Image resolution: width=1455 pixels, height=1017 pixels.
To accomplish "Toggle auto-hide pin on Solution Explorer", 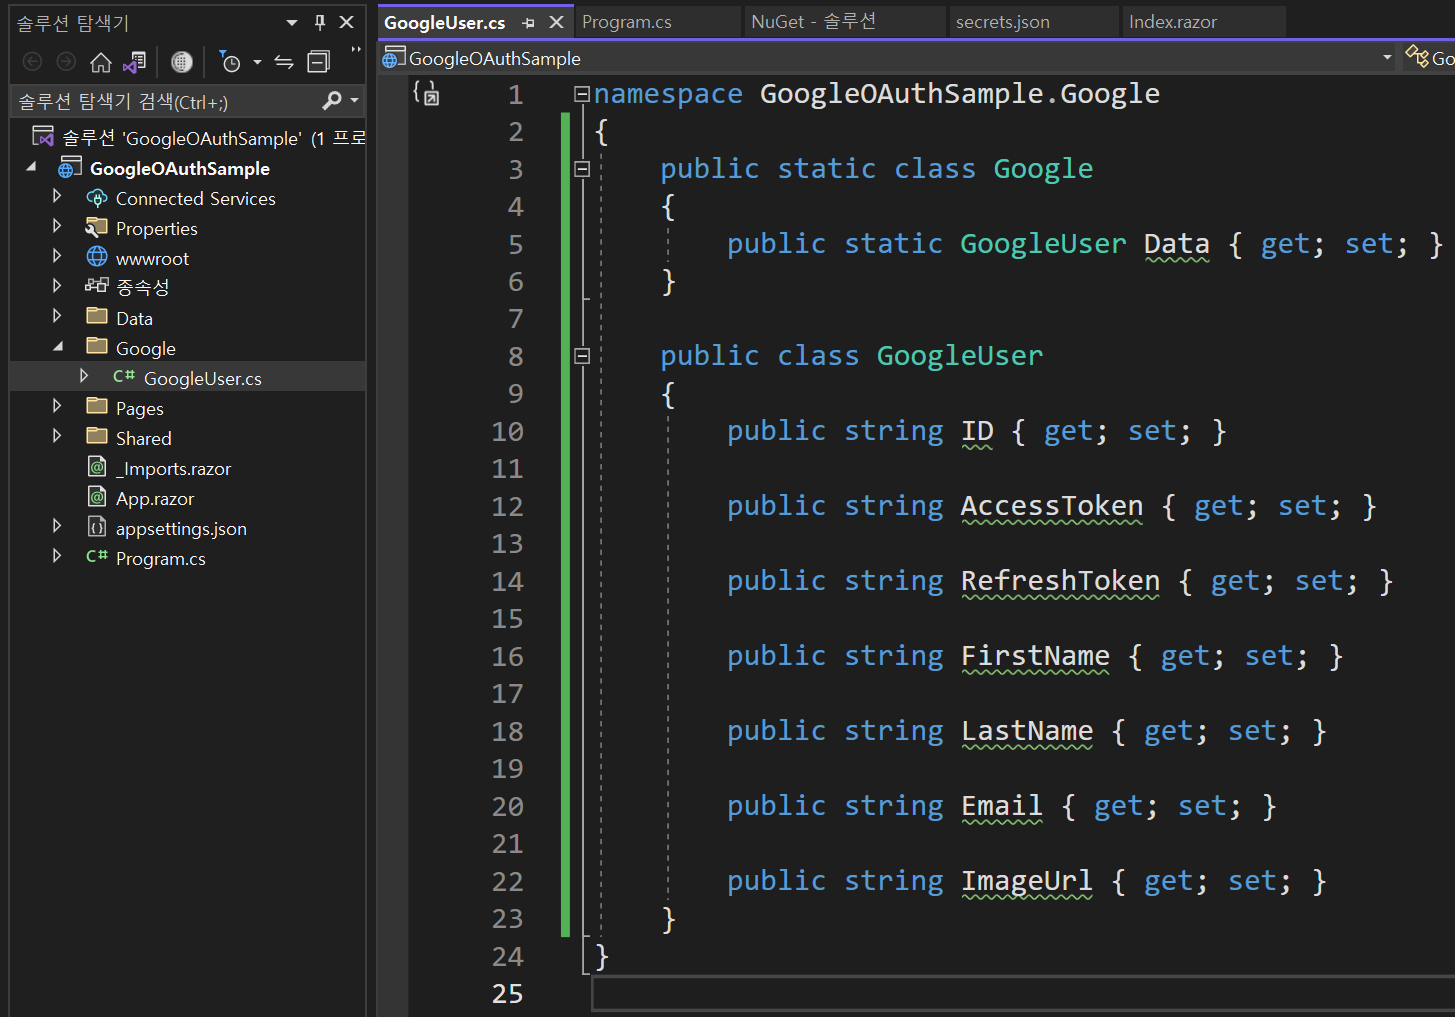I will 320,22.
